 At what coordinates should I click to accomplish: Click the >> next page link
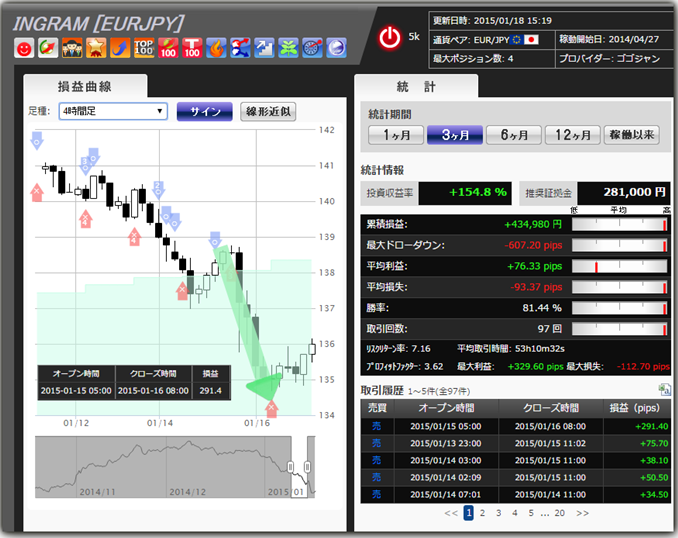coord(582,513)
